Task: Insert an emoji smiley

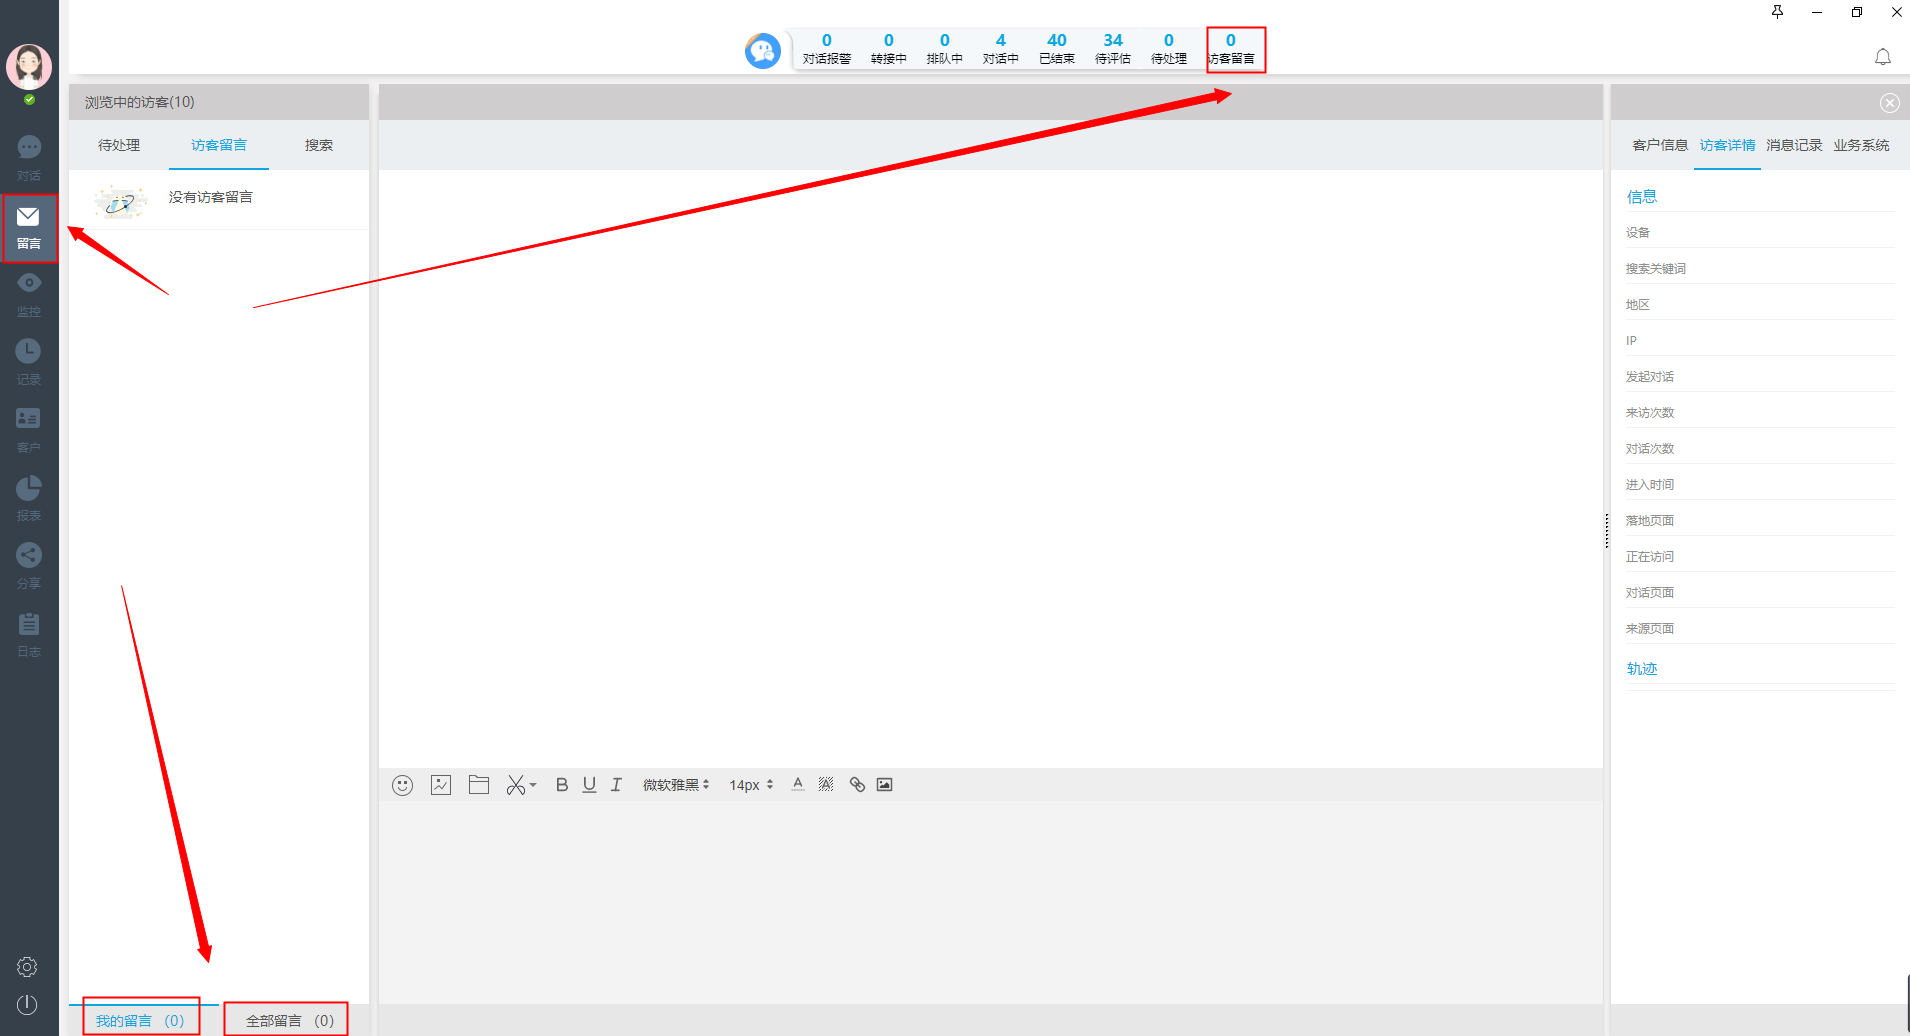Action: click(403, 785)
